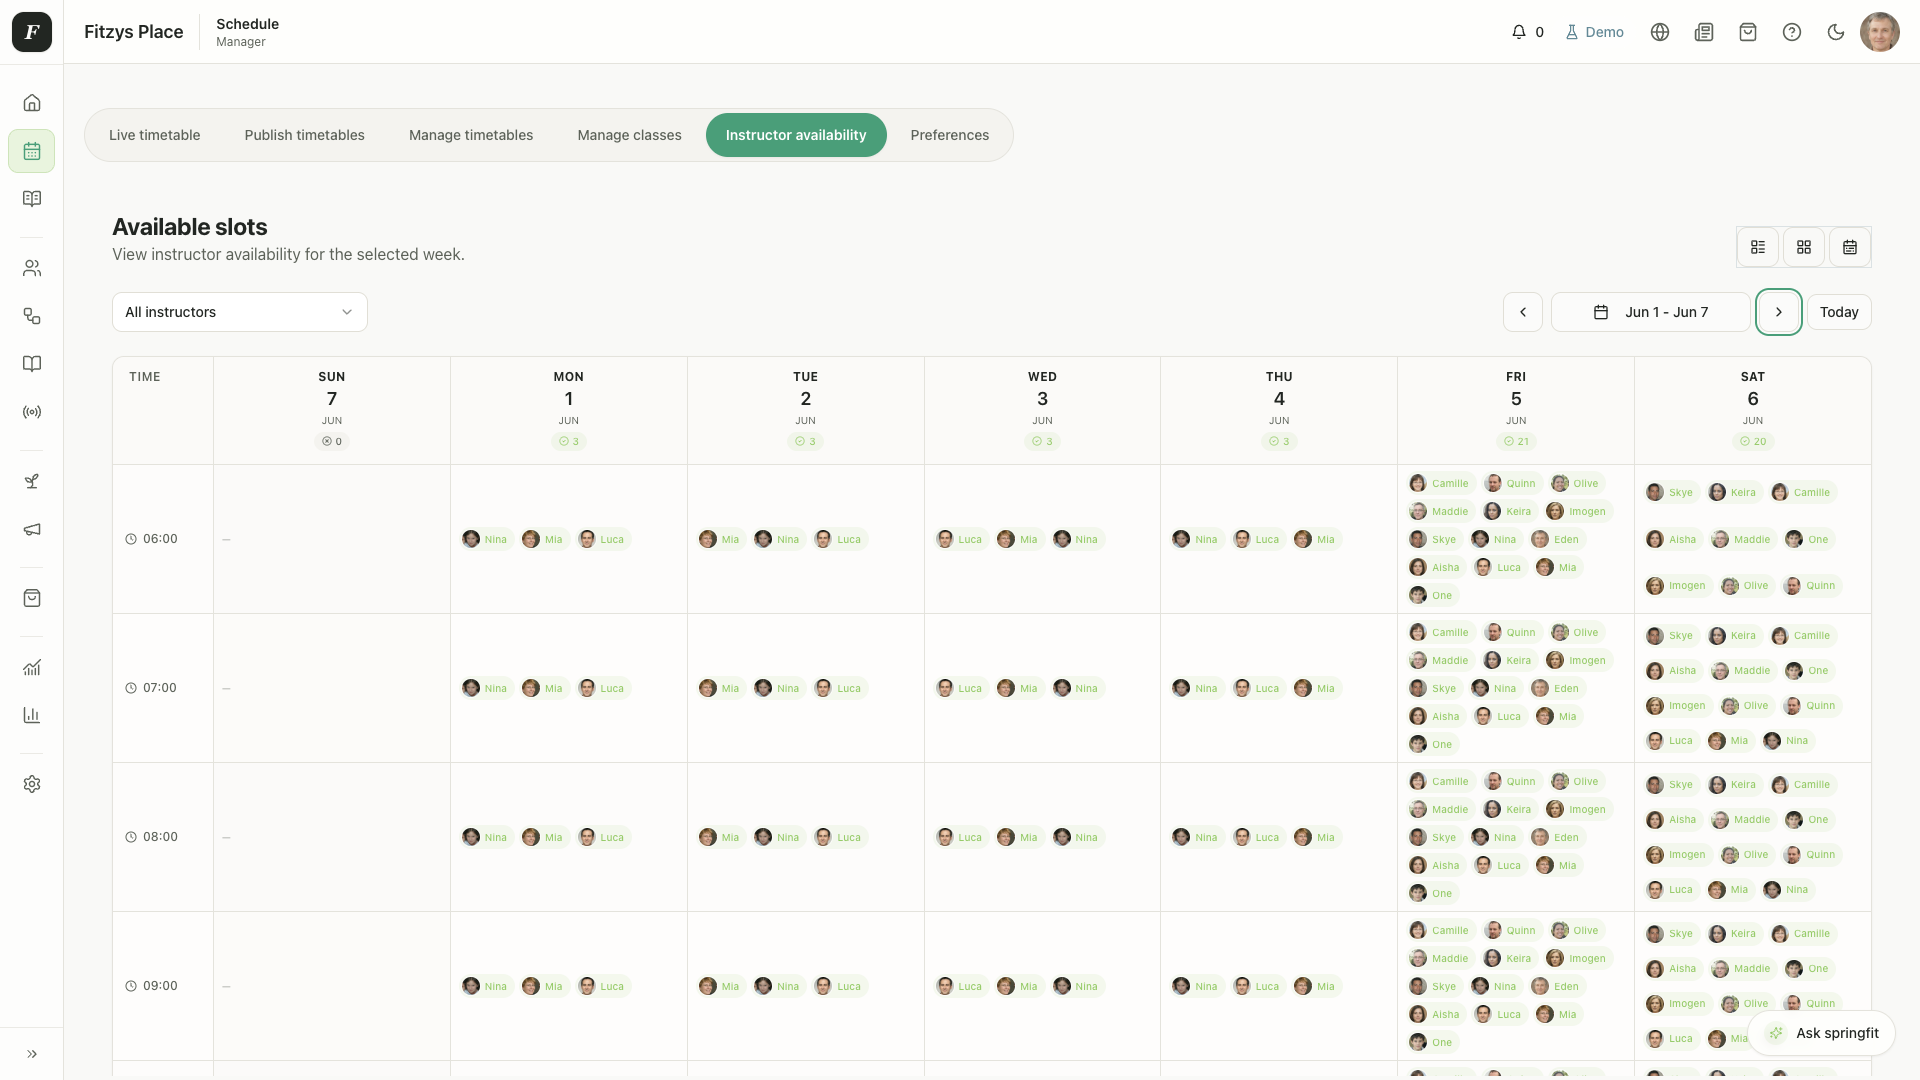Click the Skye chip in Saturday 06:00
This screenshot has height=1080, width=1920.
point(1671,492)
